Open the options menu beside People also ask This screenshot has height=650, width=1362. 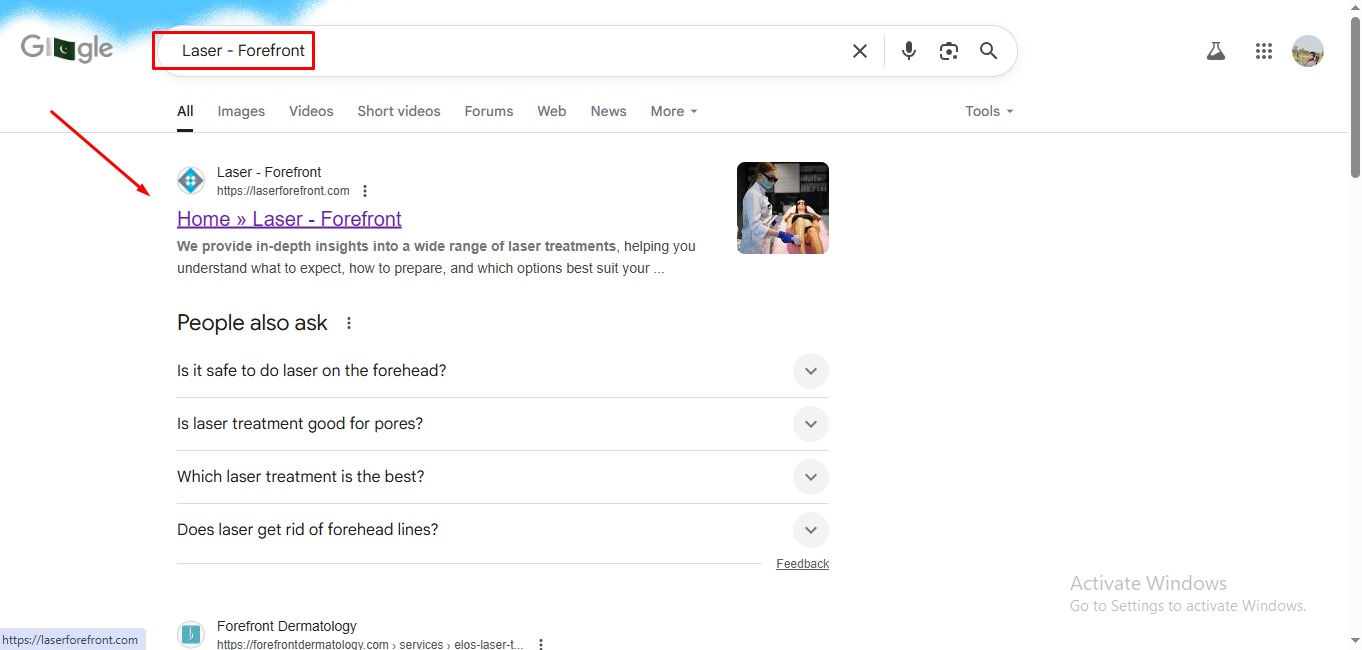[x=349, y=323]
